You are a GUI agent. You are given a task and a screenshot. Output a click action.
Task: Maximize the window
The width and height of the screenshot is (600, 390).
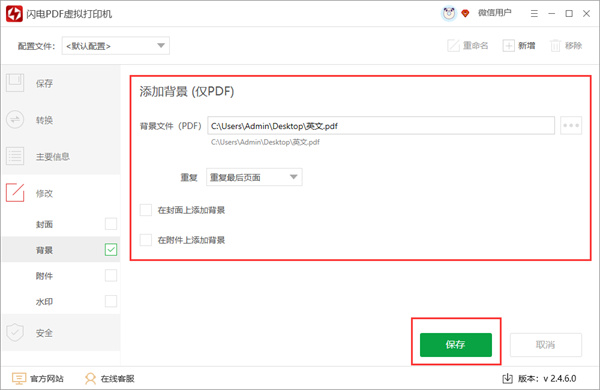point(569,14)
